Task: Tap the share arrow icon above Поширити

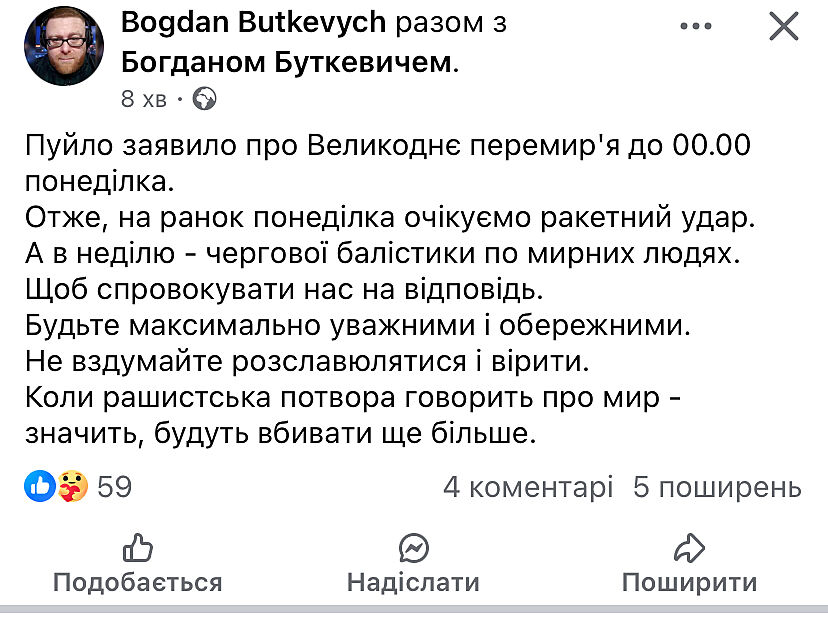Action: (689, 547)
